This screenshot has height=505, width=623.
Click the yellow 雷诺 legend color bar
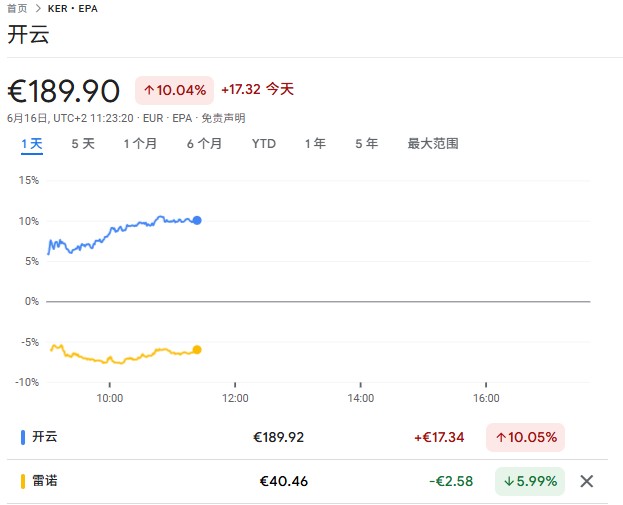(23, 482)
